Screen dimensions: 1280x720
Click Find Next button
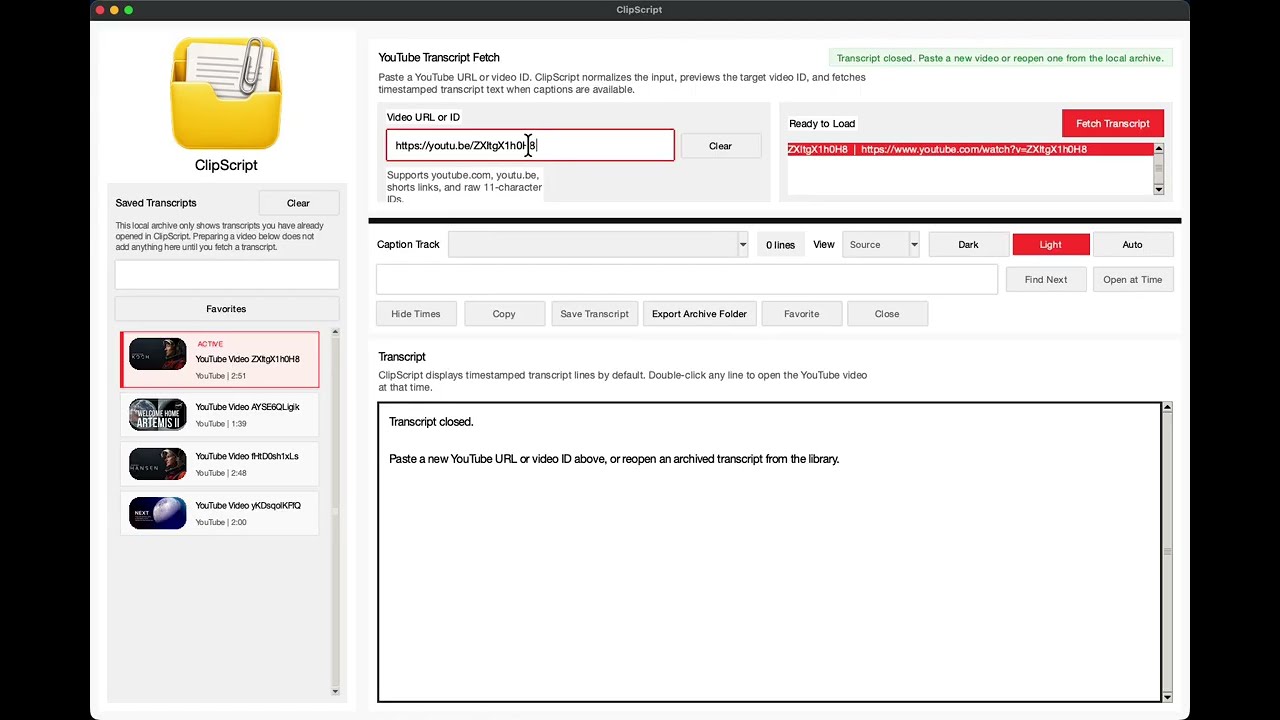click(x=1046, y=280)
